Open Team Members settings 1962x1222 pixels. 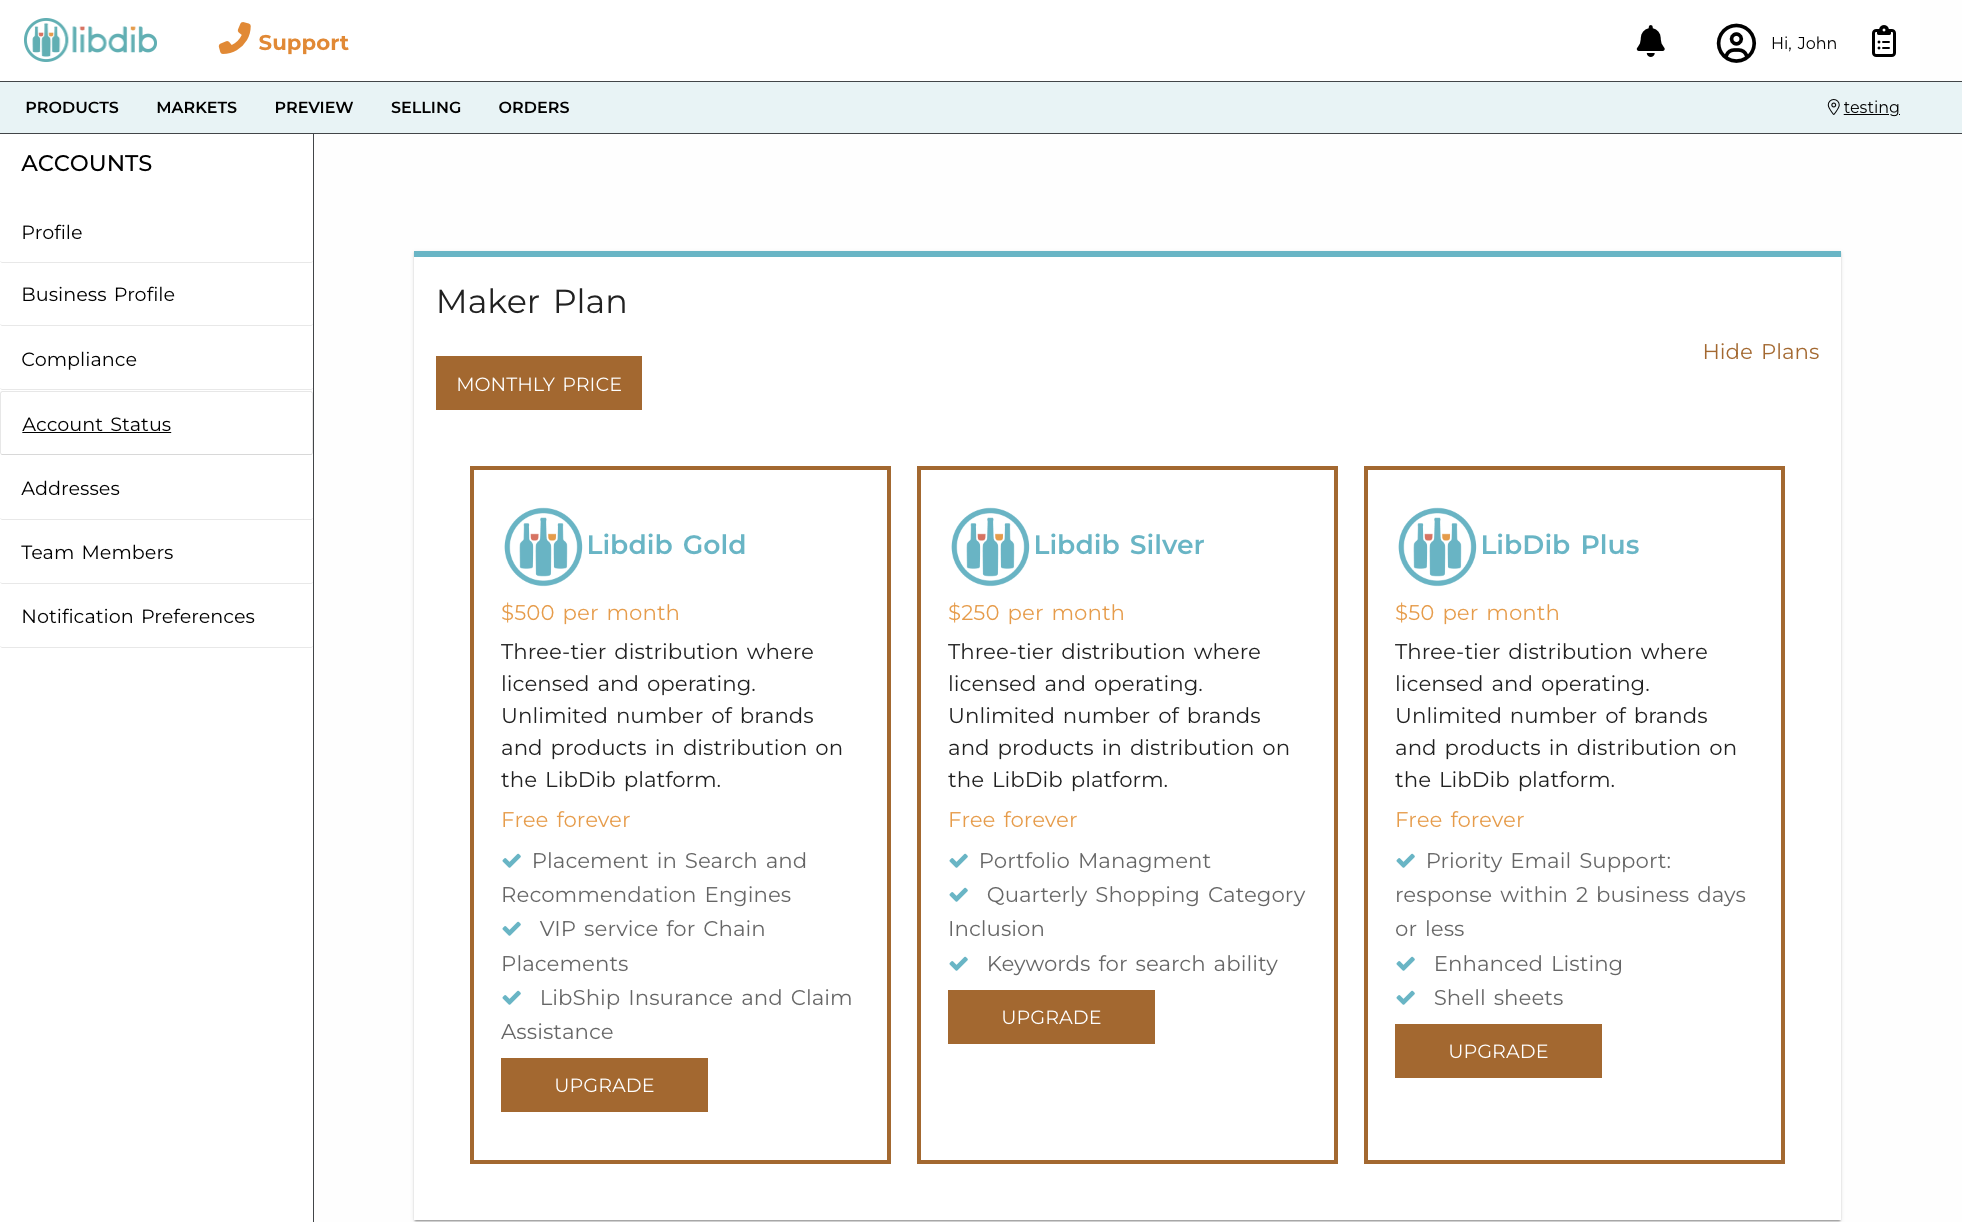pos(97,551)
